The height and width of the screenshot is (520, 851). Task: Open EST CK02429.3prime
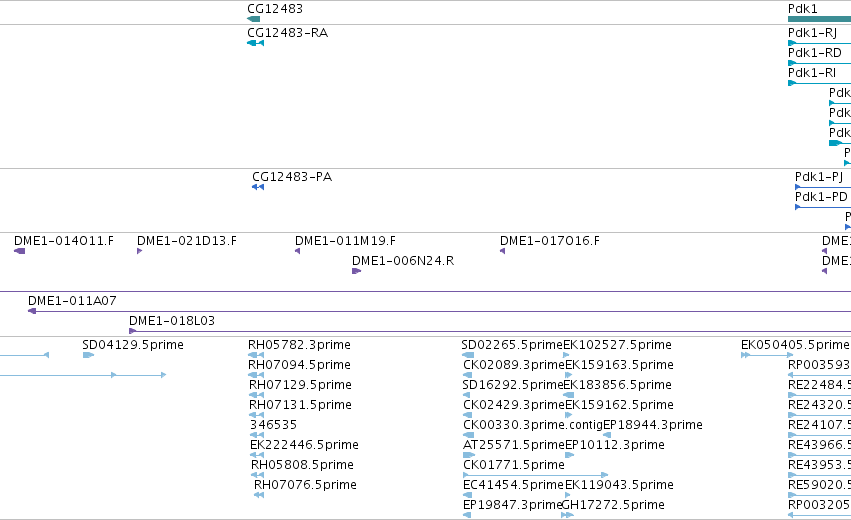click(x=514, y=405)
